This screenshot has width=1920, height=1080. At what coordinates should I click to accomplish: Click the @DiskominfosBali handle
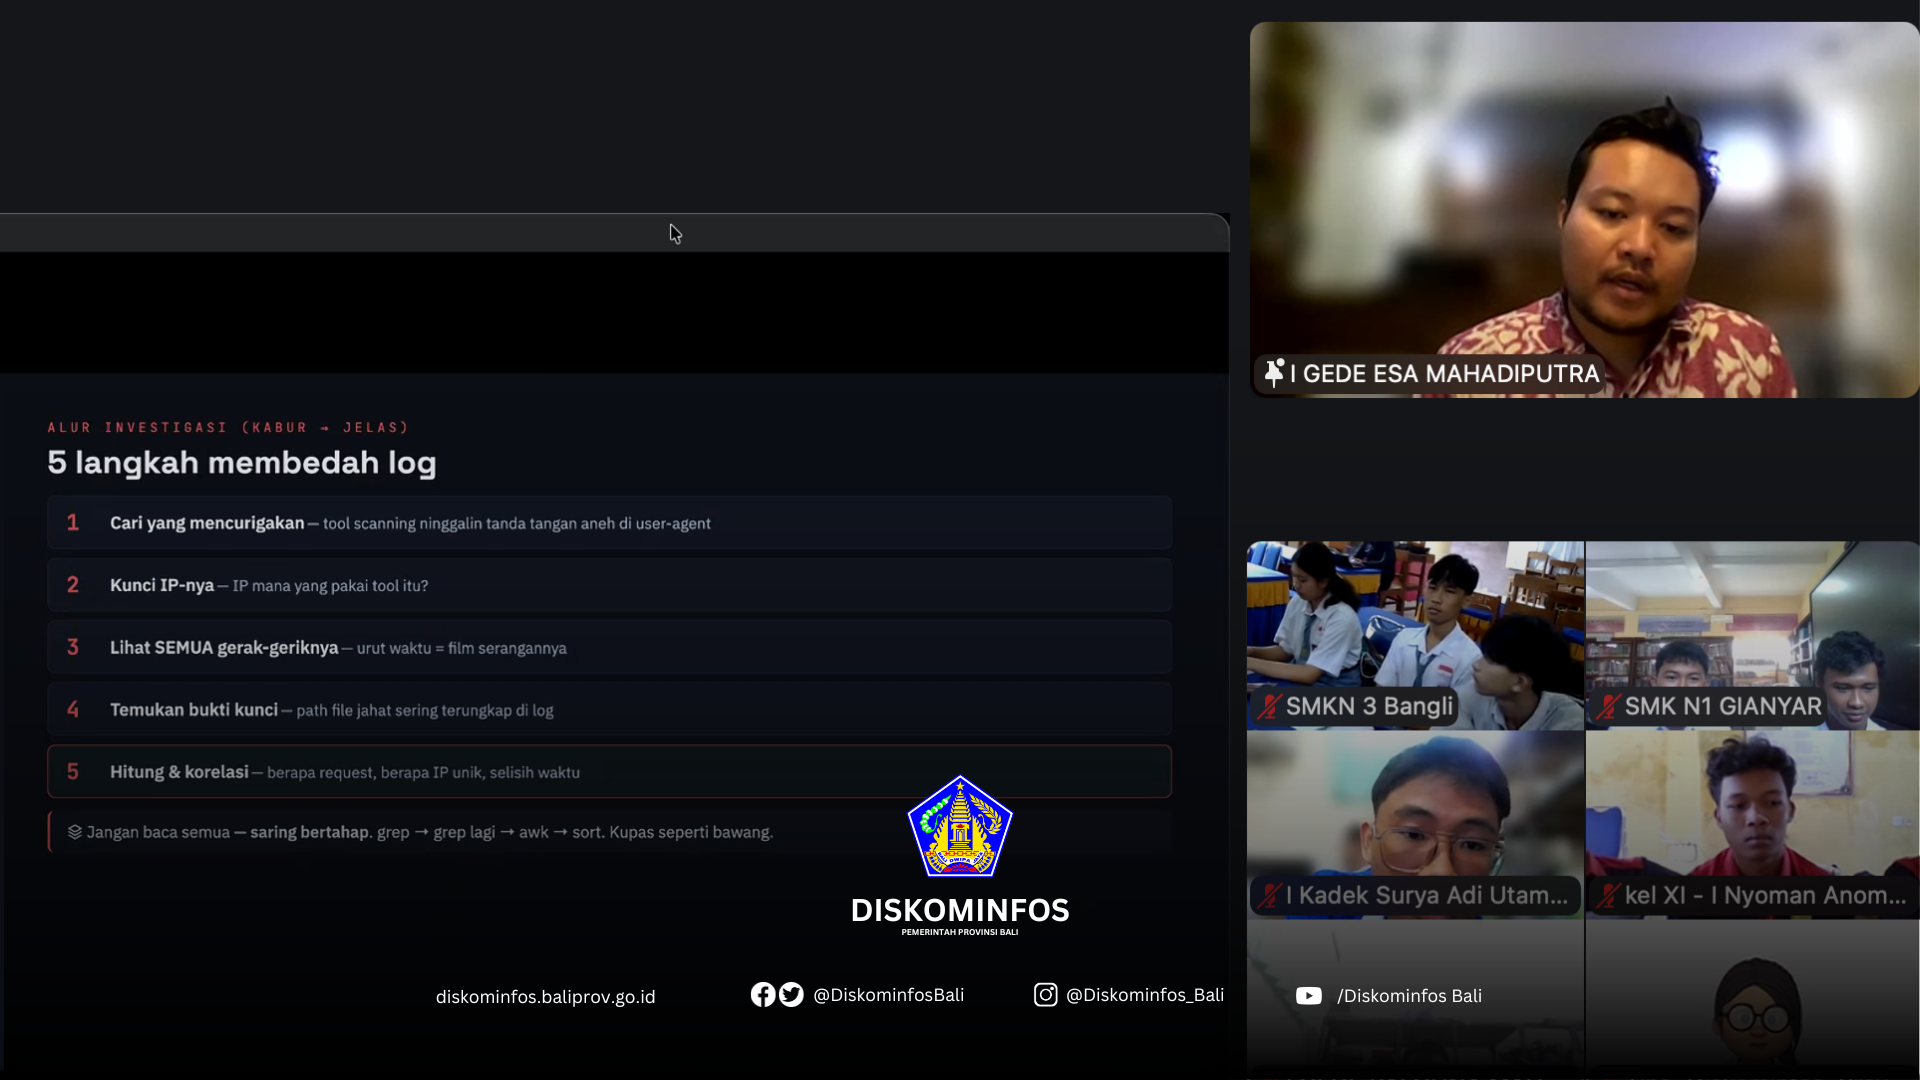click(x=888, y=995)
